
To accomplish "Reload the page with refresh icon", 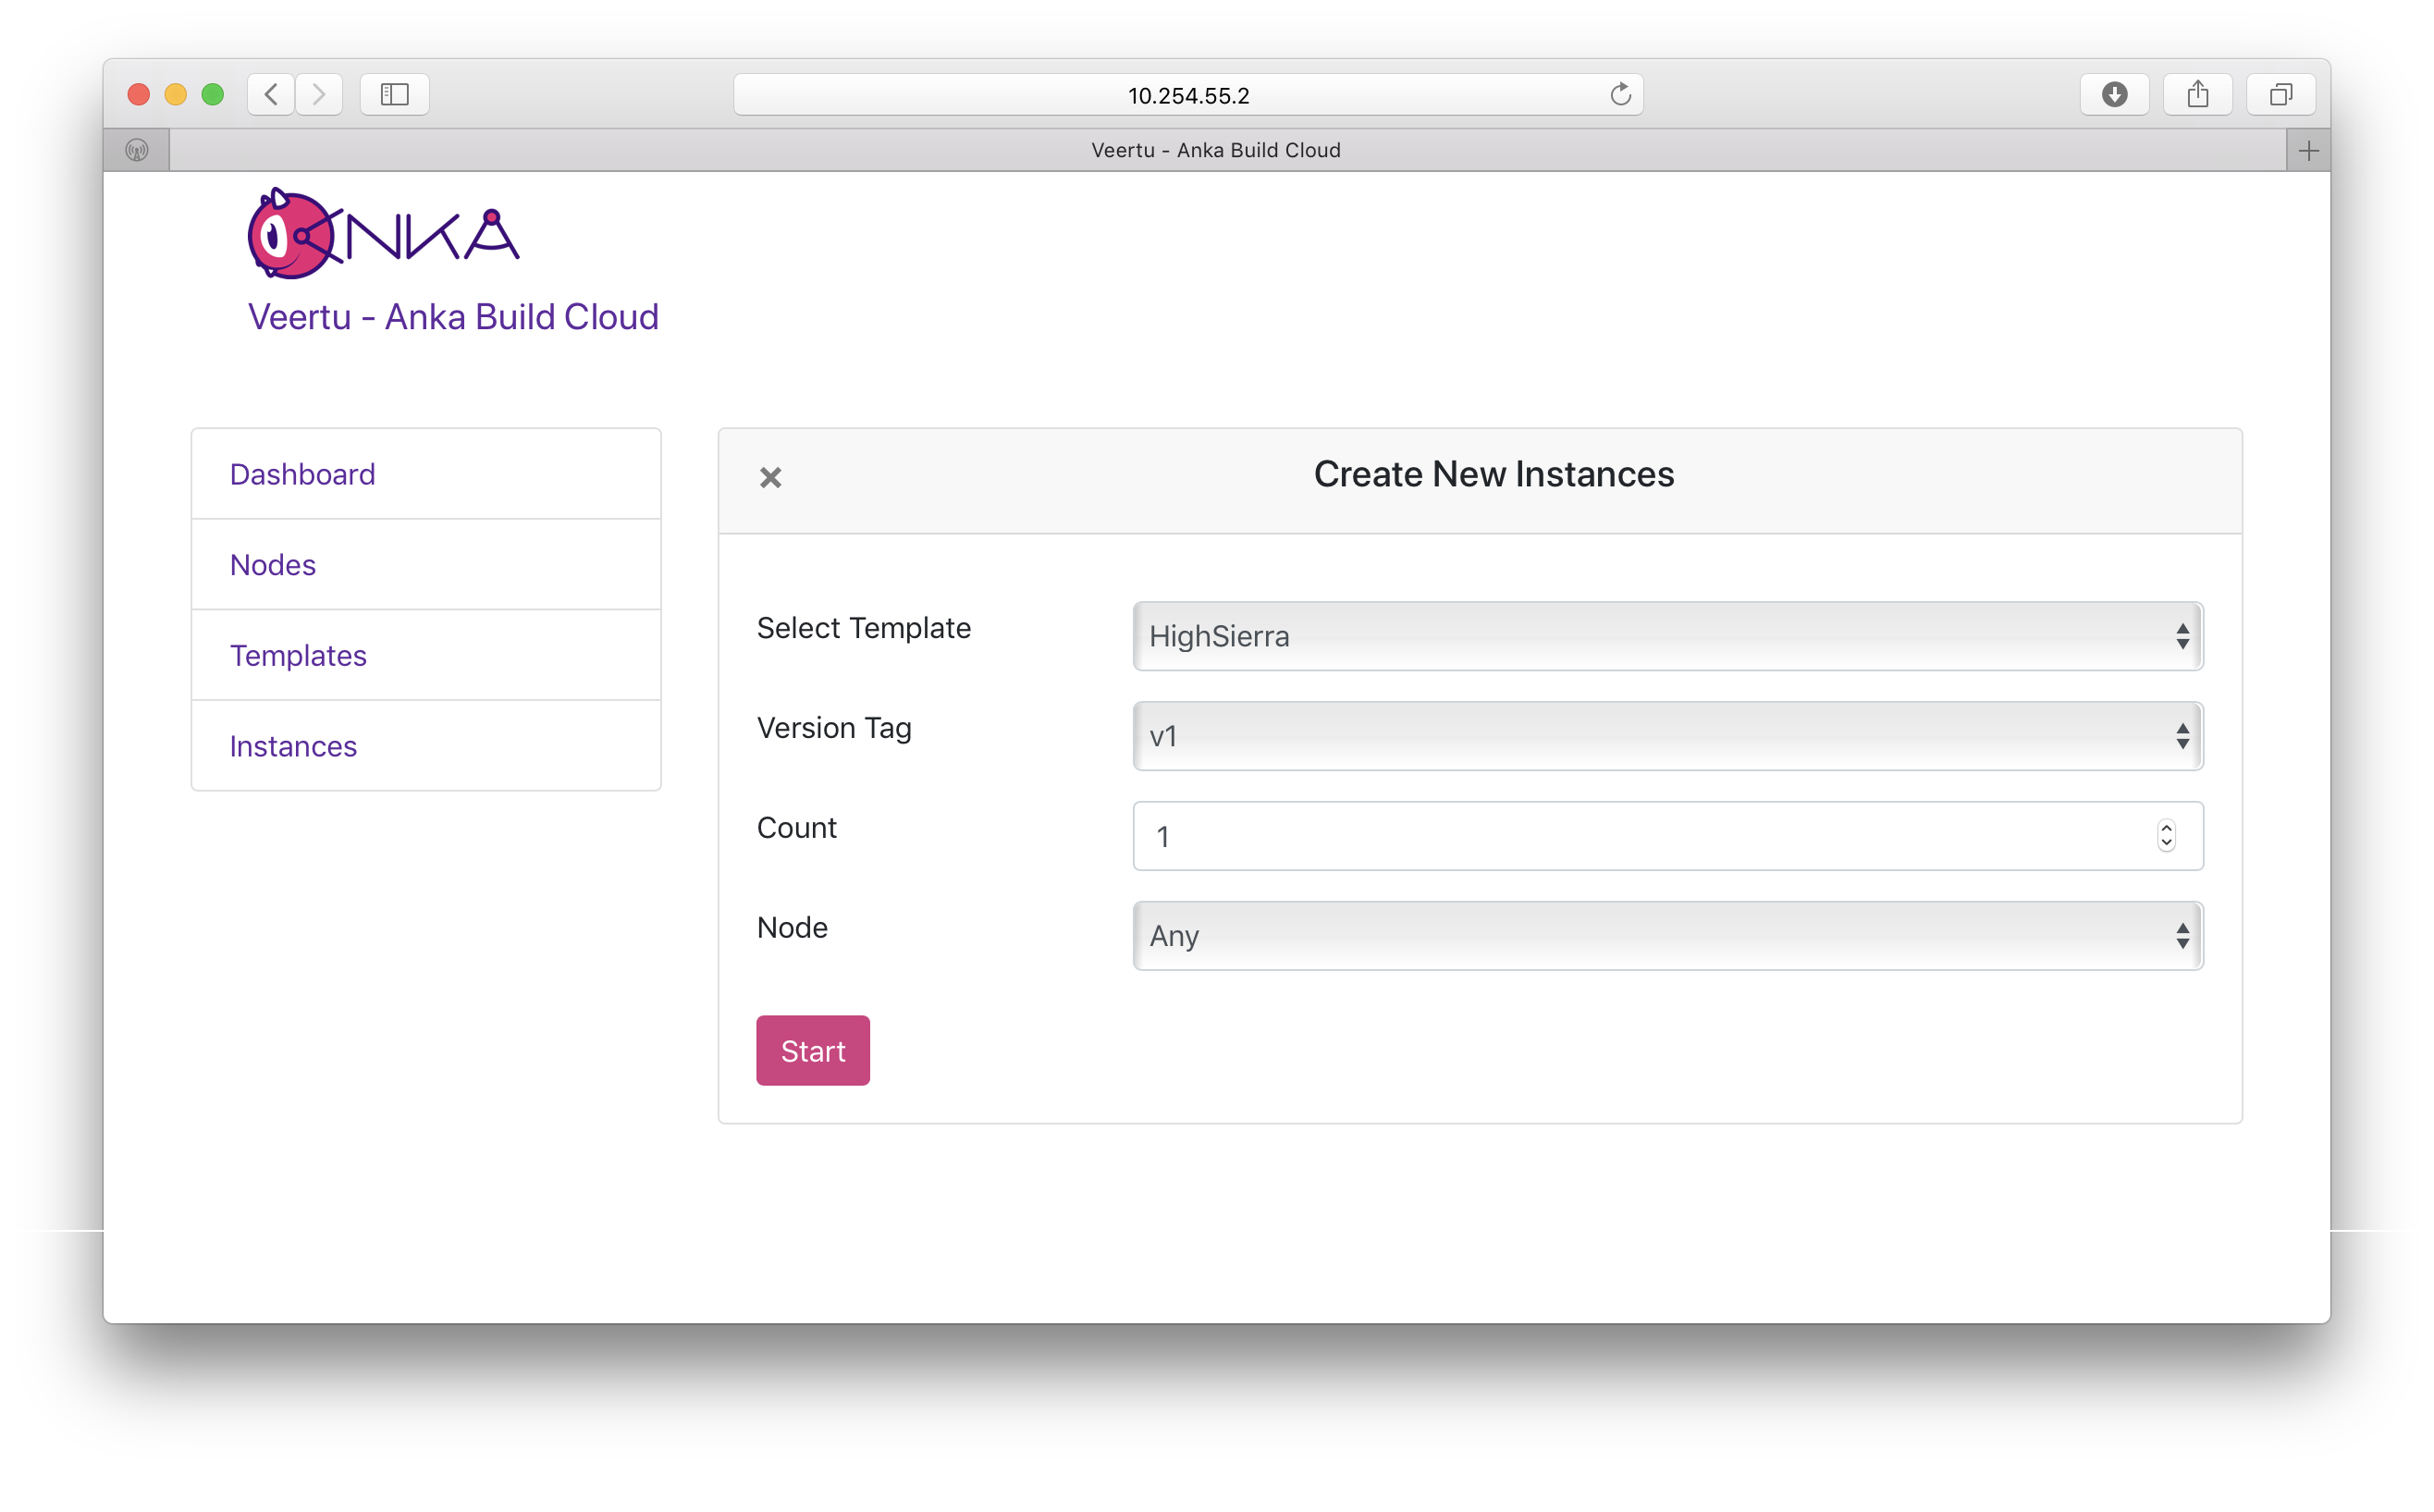I will (1620, 94).
